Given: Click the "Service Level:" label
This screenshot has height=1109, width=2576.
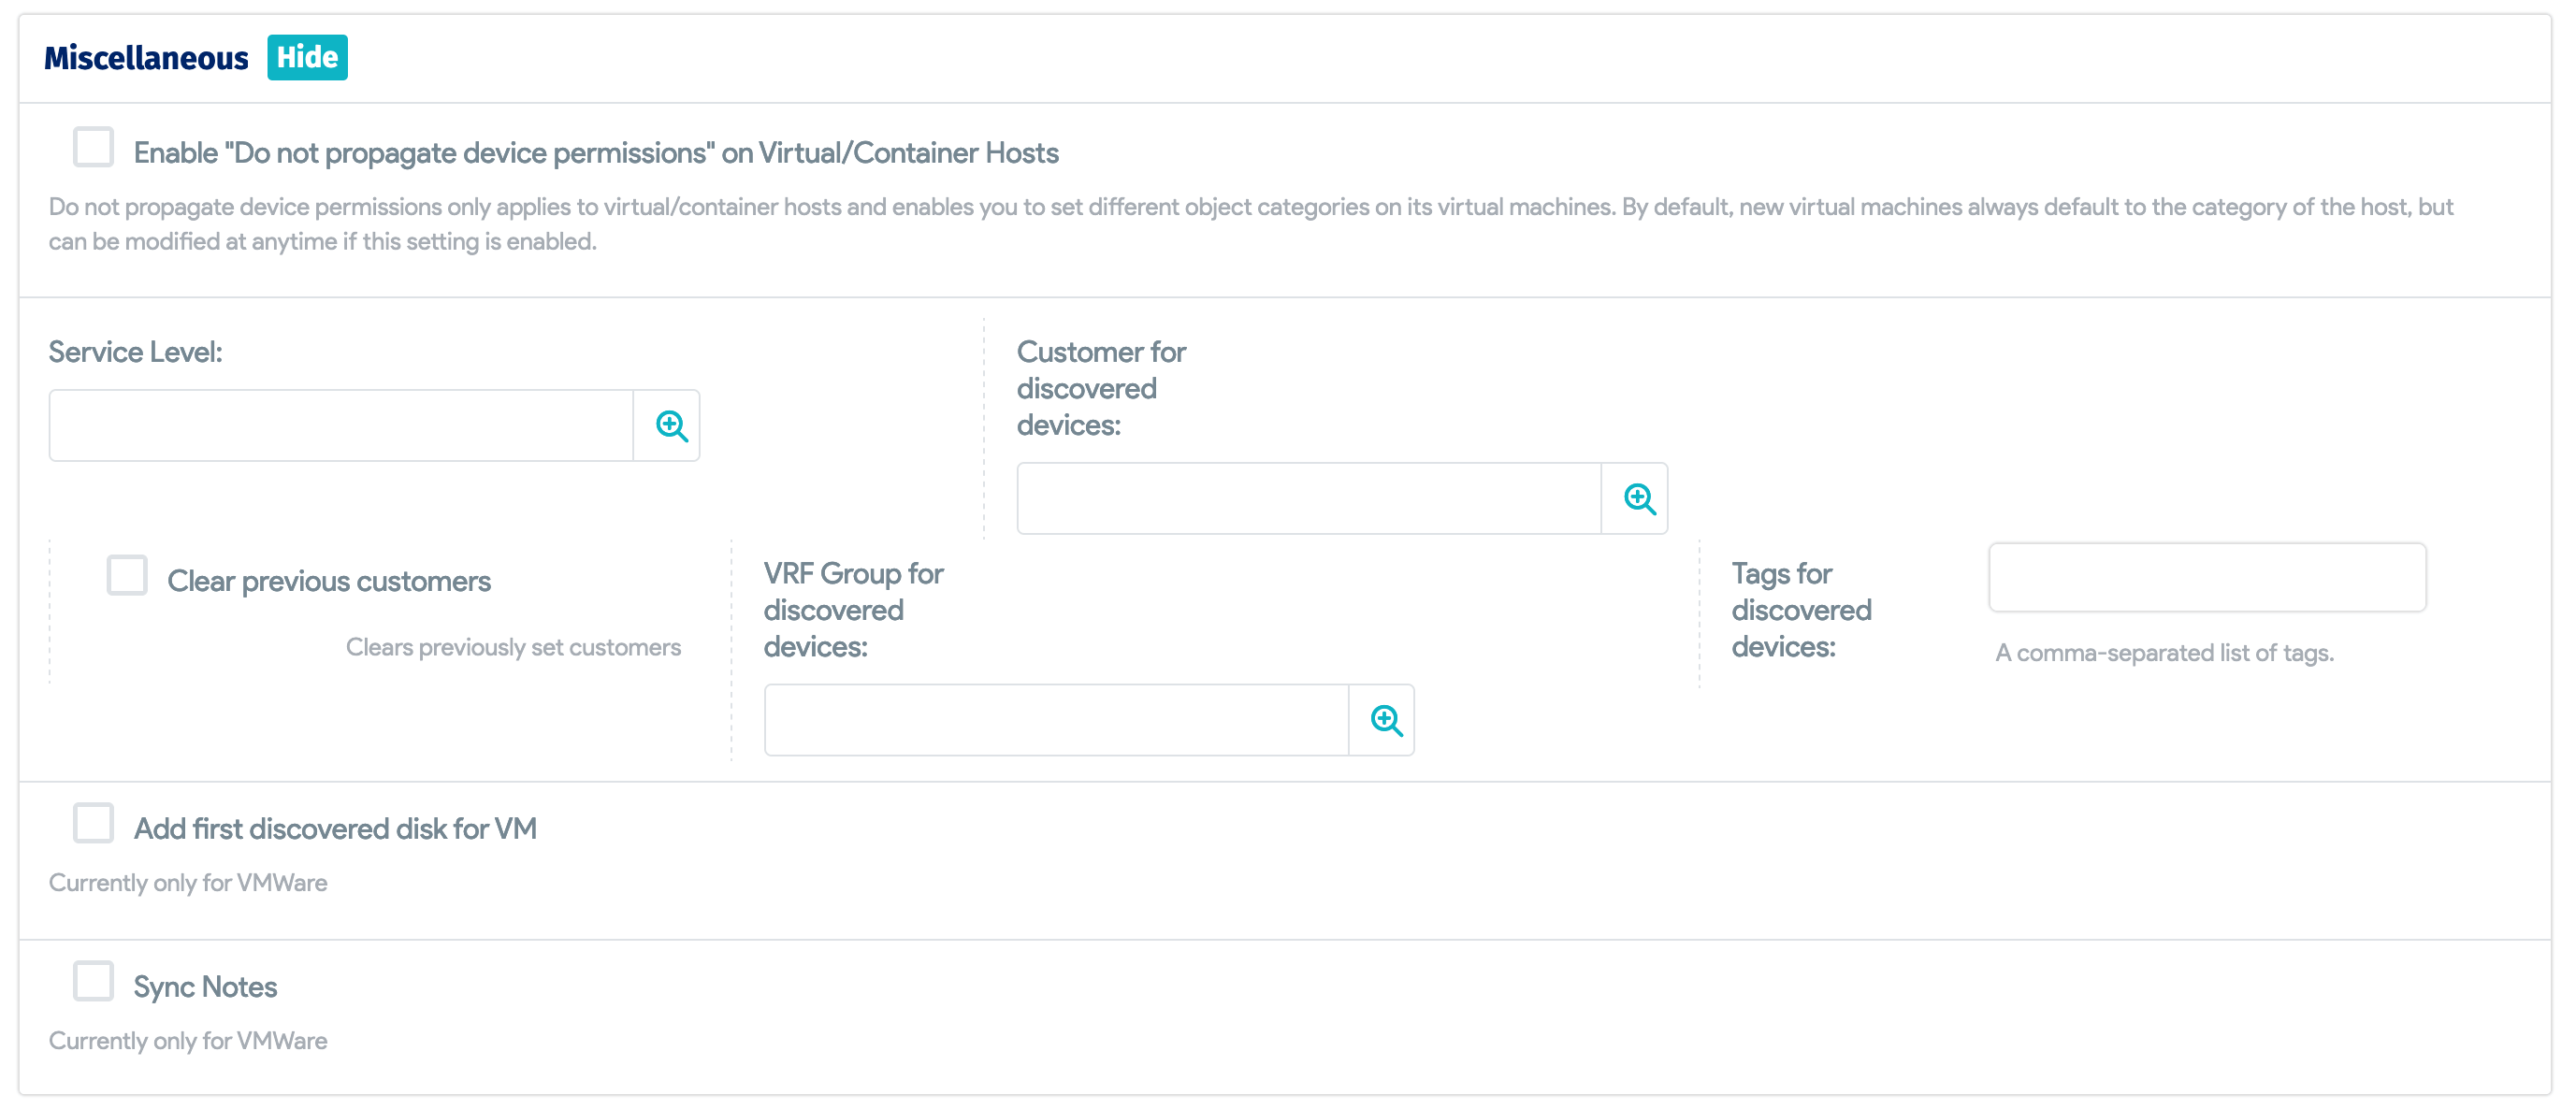Looking at the screenshot, I should (x=135, y=352).
